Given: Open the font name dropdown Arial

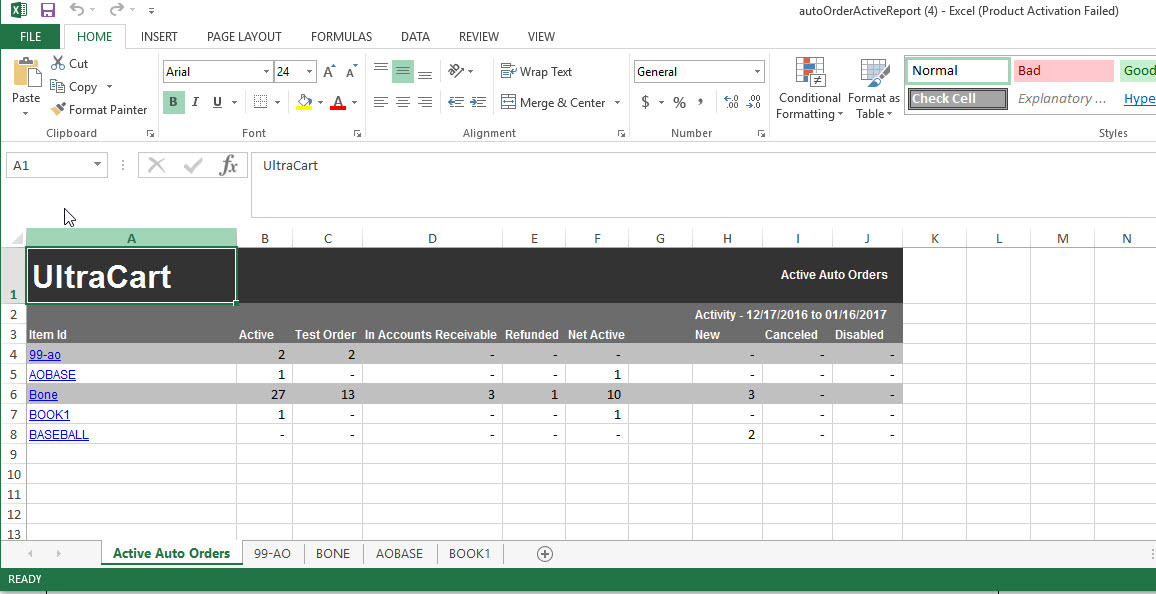Looking at the screenshot, I should pyautogui.click(x=266, y=71).
